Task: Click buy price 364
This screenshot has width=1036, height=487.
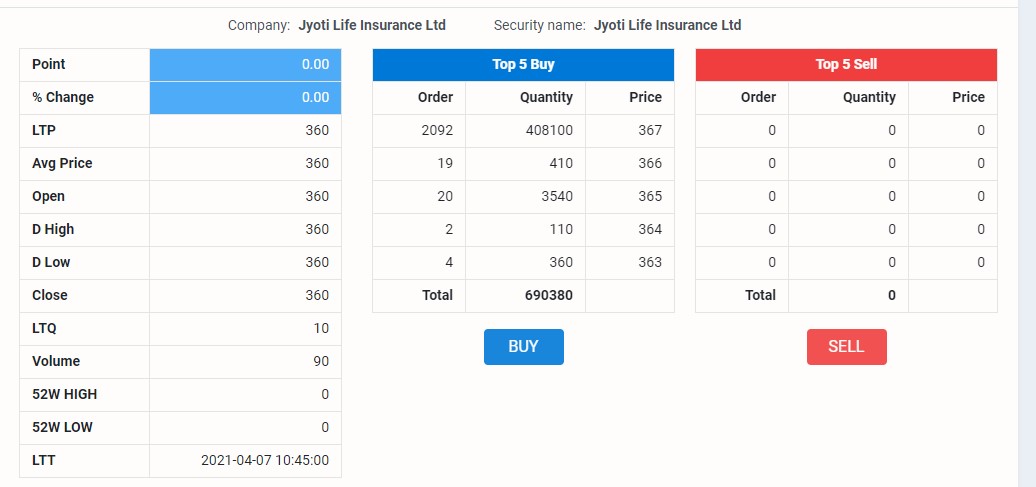Action: (650, 229)
